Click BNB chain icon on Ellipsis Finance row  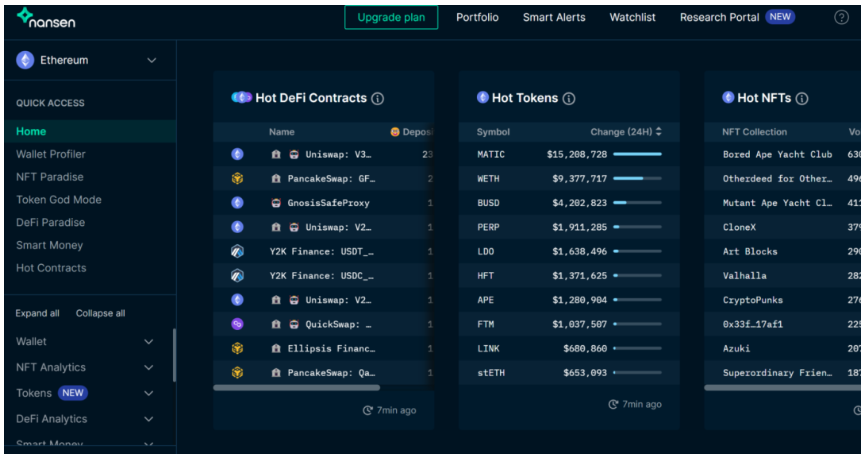click(x=237, y=348)
